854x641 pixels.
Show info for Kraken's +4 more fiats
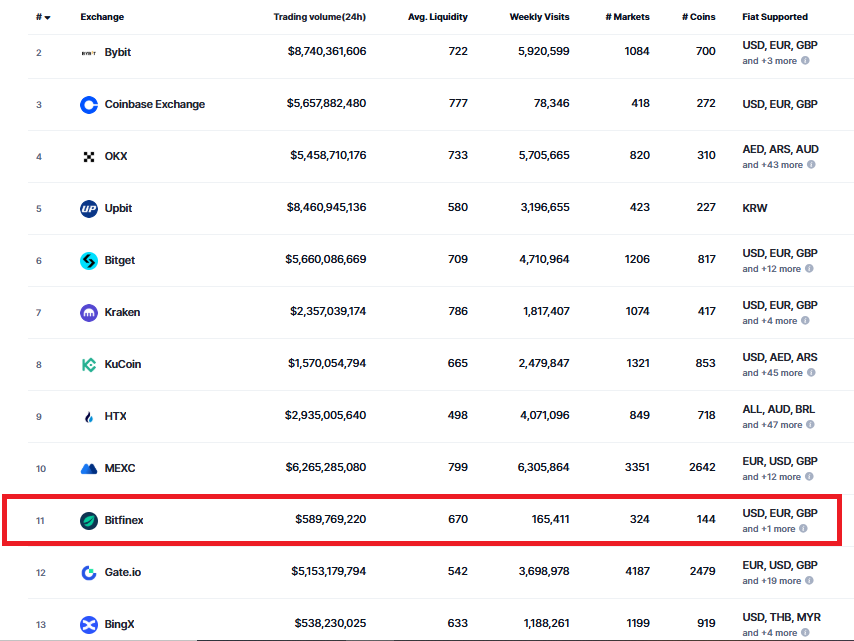click(805, 321)
